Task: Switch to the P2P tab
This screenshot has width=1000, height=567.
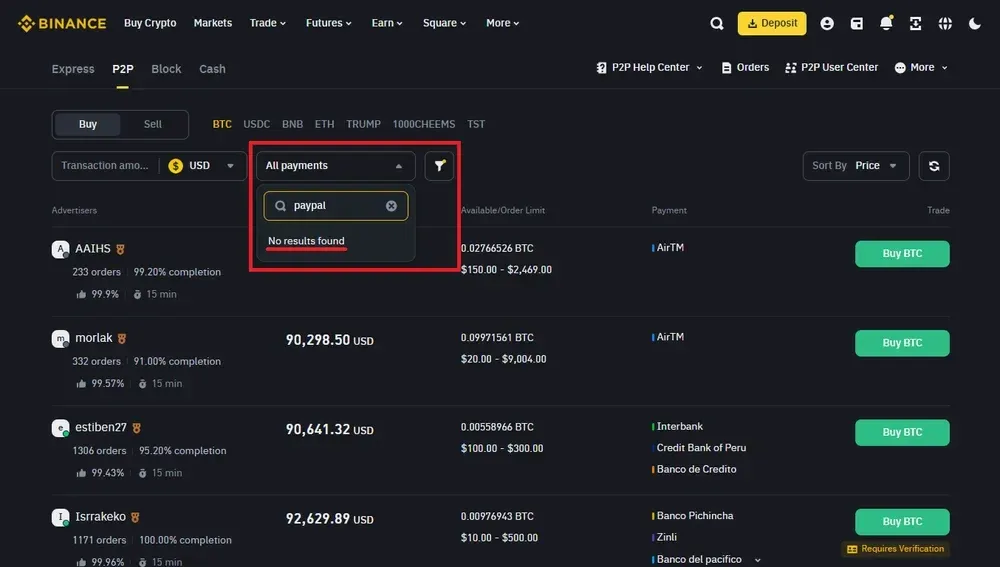Action: (x=122, y=69)
